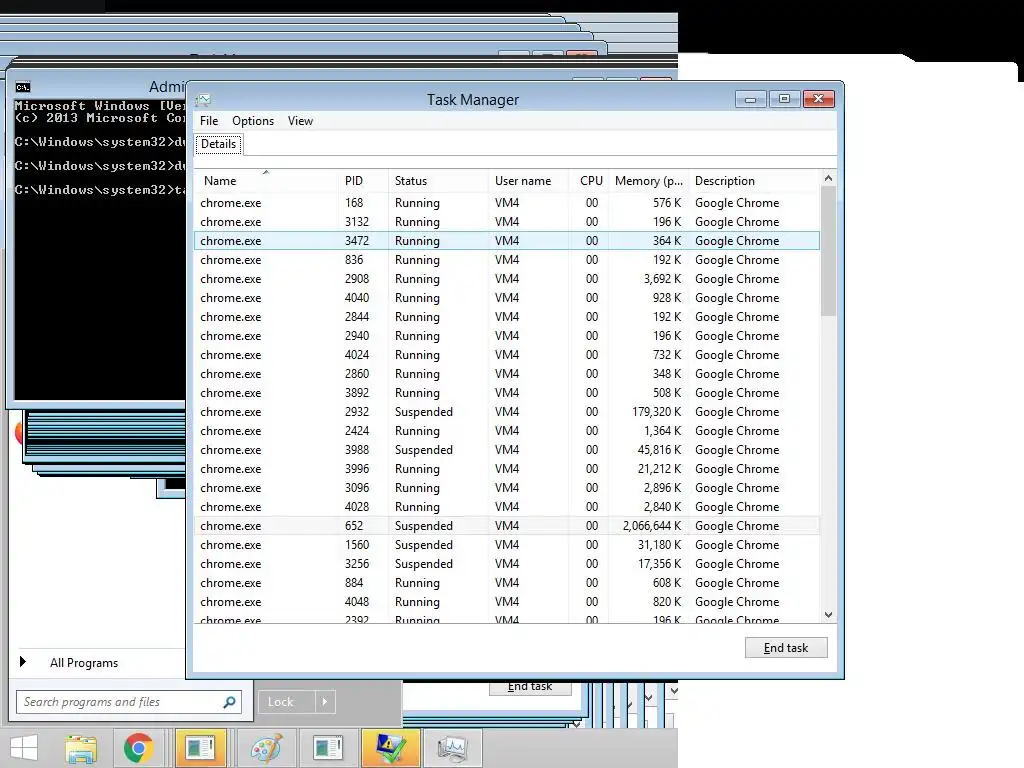
Task: Open the File menu in Task Manager
Action: [x=209, y=121]
